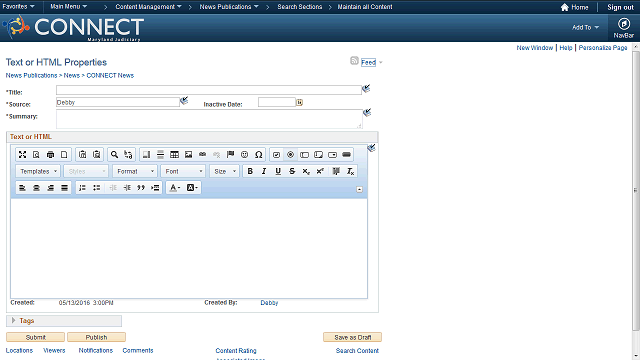Center align text
The width and height of the screenshot is (640, 360).
36,188
